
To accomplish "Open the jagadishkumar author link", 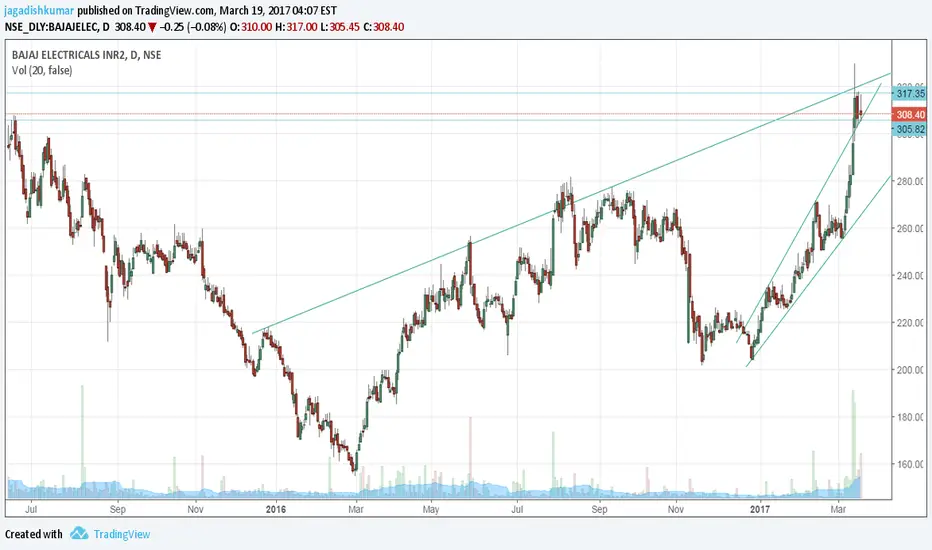I will pos(39,11).
